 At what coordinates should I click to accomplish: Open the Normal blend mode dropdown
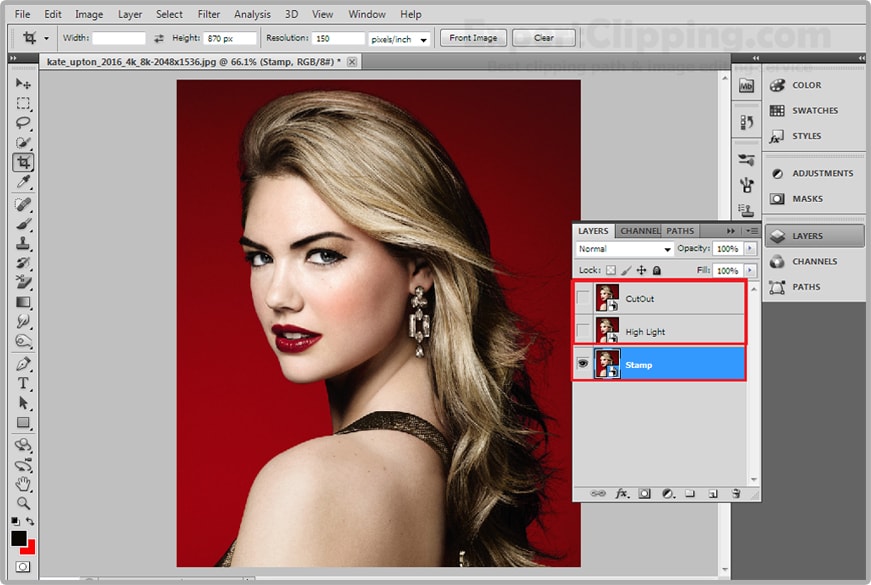625,249
